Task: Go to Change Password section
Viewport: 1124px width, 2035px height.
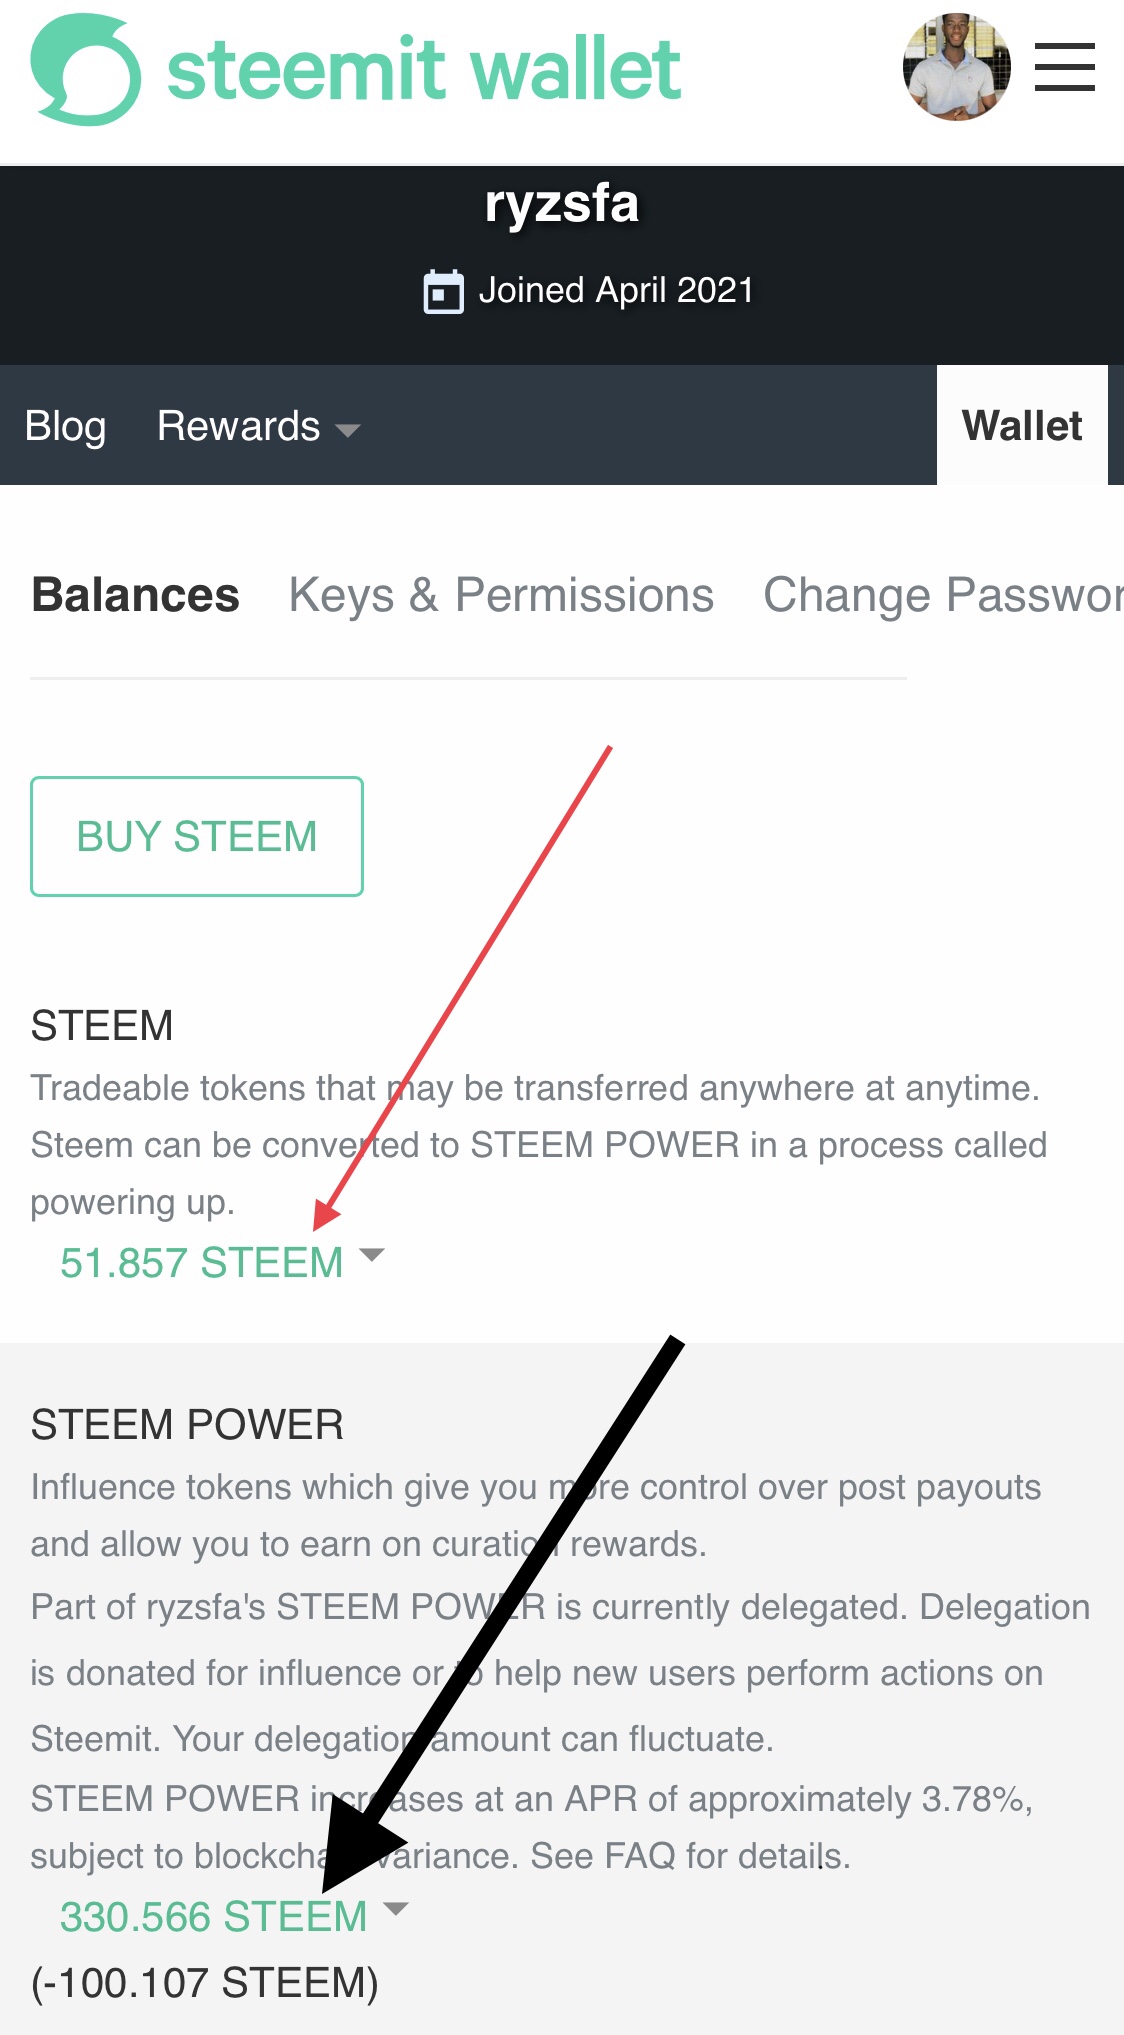Action: pos(942,595)
